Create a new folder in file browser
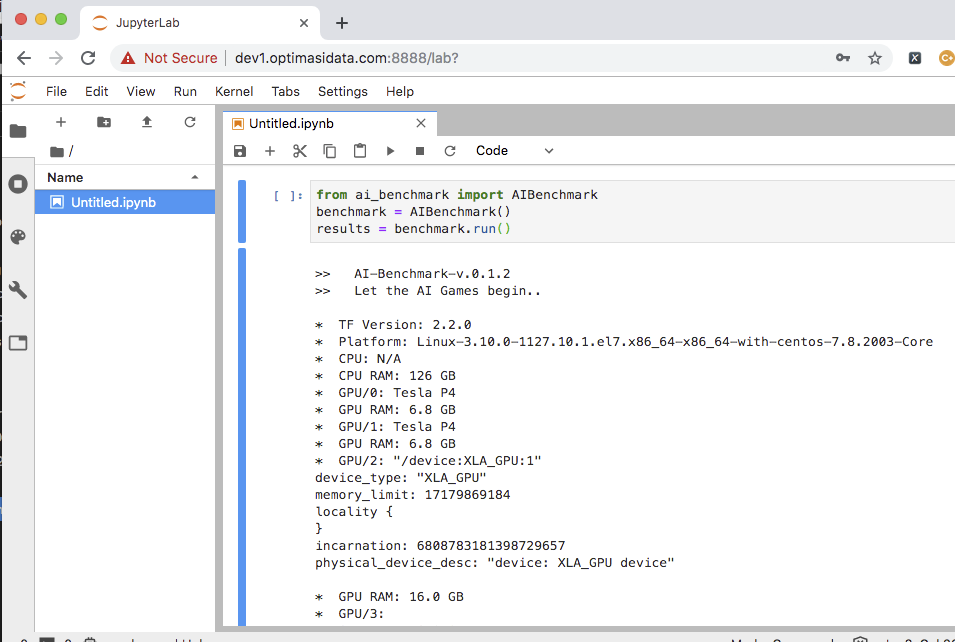The height and width of the screenshot is (642, 955). point(104,122)
